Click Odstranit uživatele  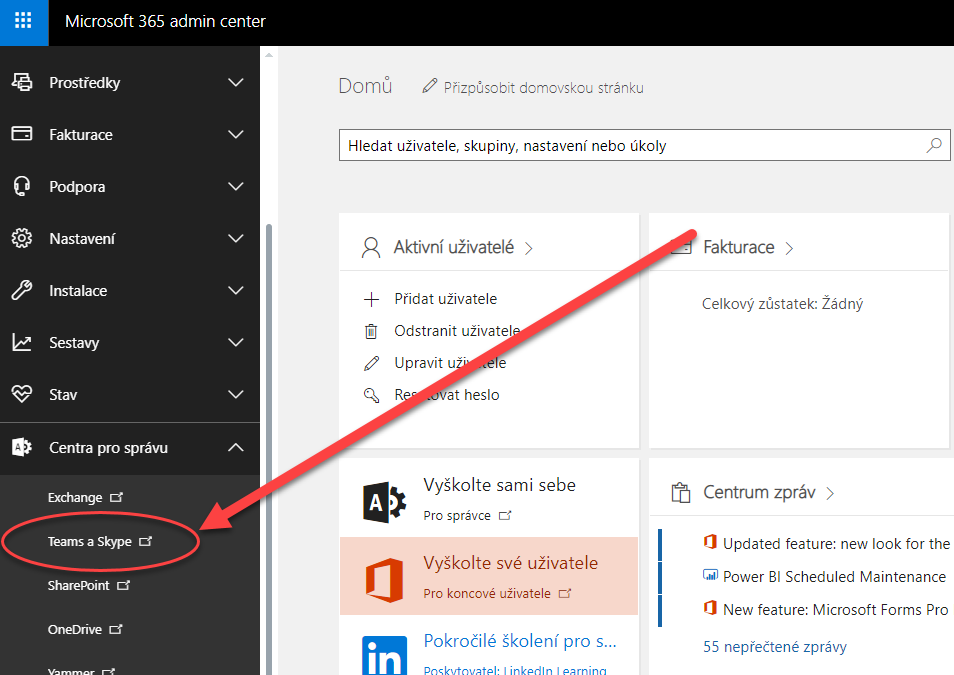point(457,331)
